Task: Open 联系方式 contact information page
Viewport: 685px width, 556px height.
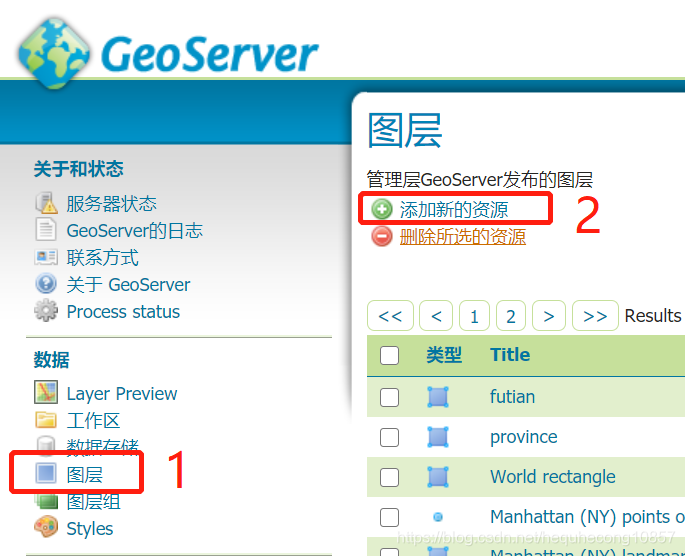Action: [103, 258]
